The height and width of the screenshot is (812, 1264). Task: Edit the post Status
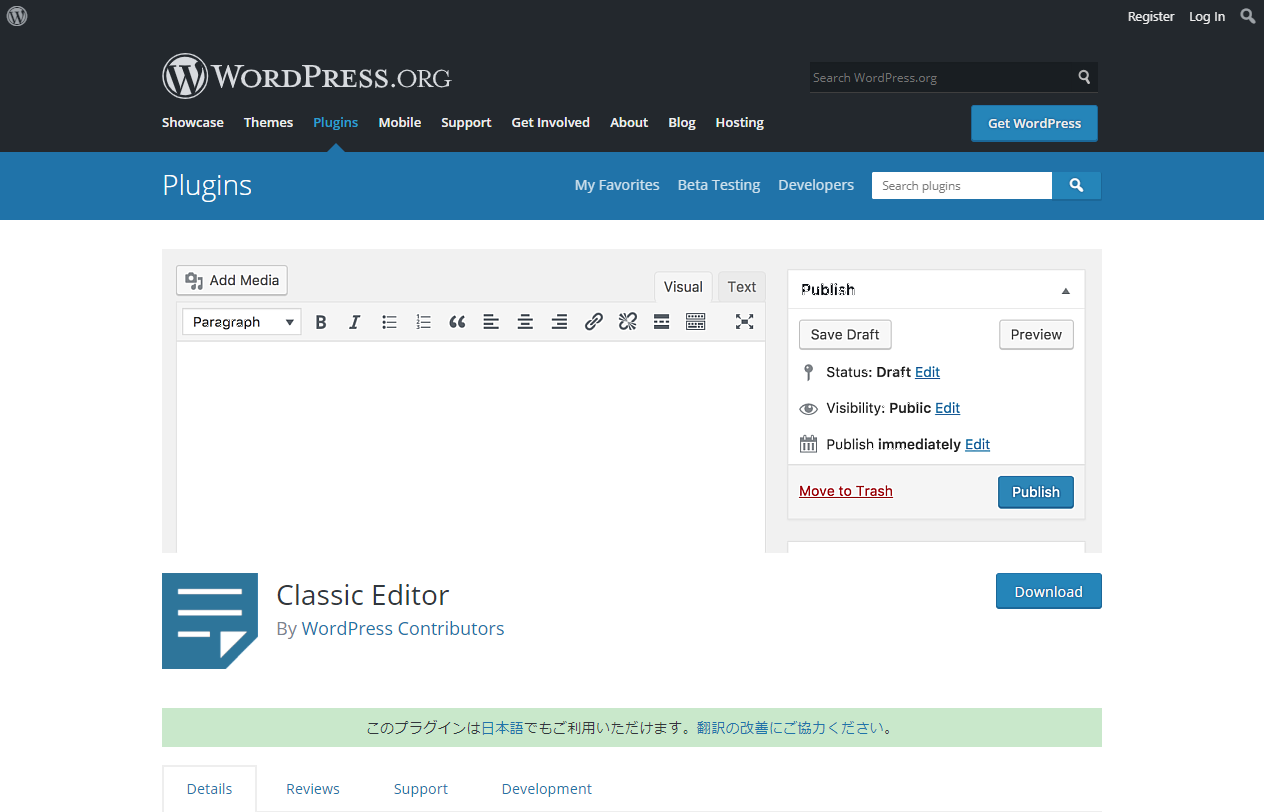tap(927, 372)
